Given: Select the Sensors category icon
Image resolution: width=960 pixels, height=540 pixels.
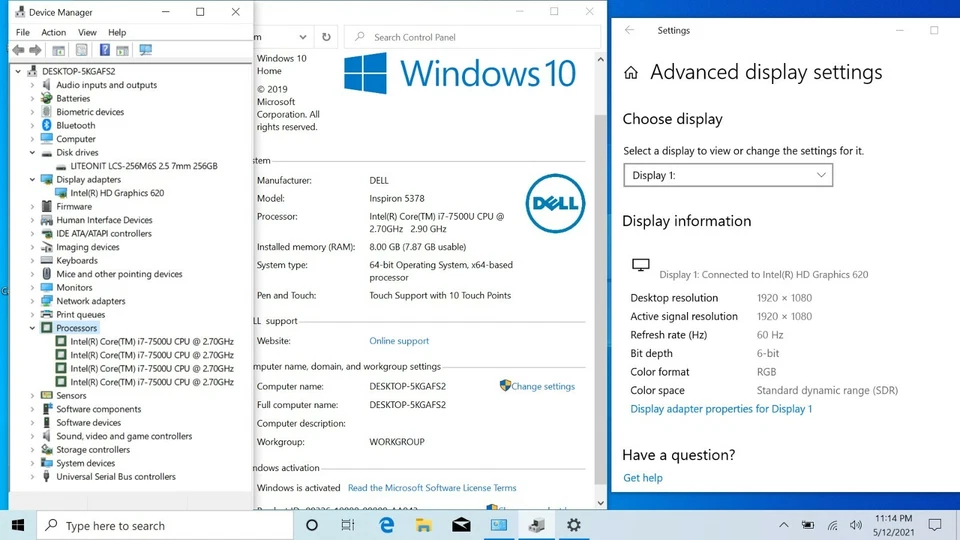Looking at the screenshot, I should [x=47, y=396].
